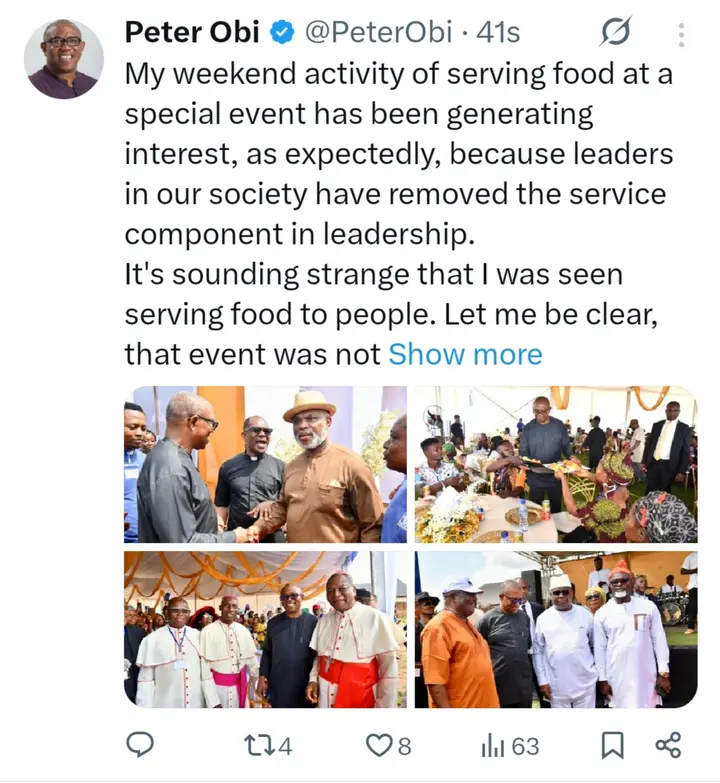
Task: Open view analytics bar chart icon
Action: click(x=492, y=745)
